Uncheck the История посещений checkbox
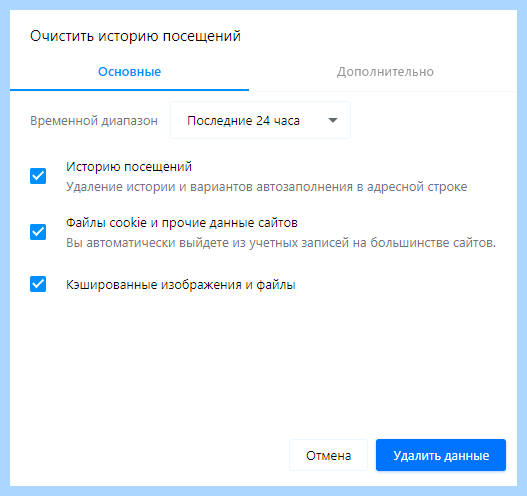 tap(38, 176)
